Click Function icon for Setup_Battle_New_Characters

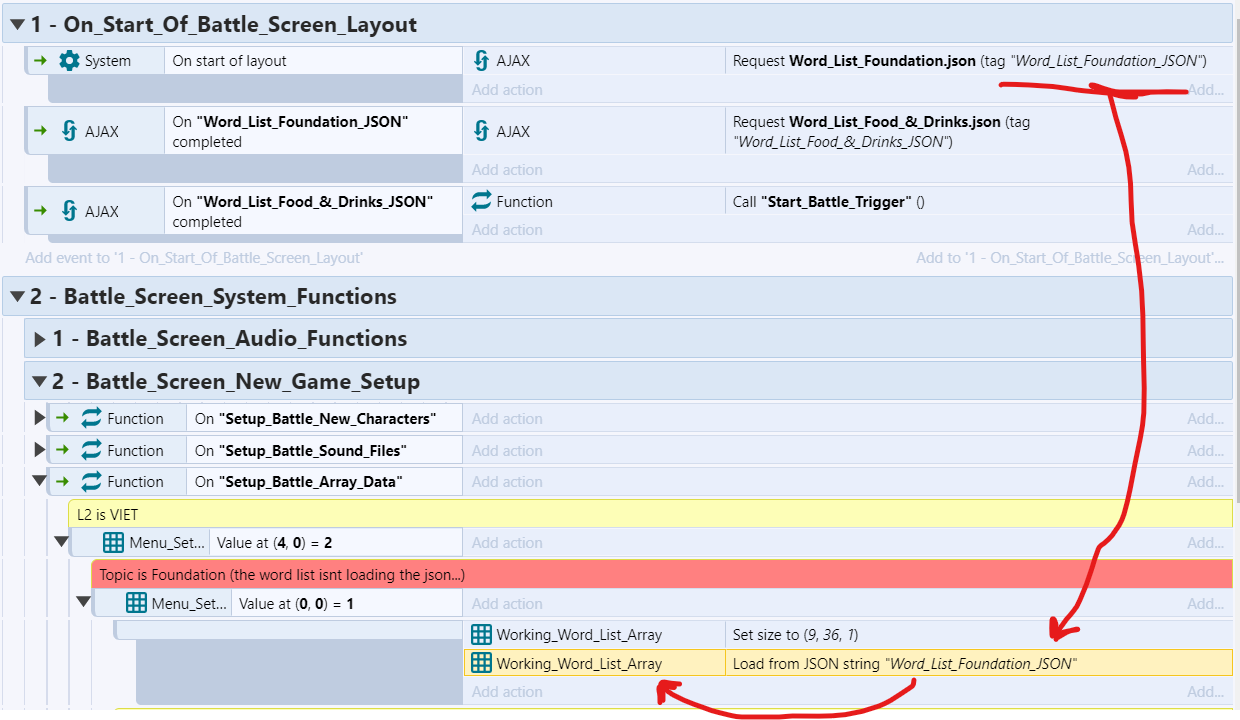click(x=91, y=419)
